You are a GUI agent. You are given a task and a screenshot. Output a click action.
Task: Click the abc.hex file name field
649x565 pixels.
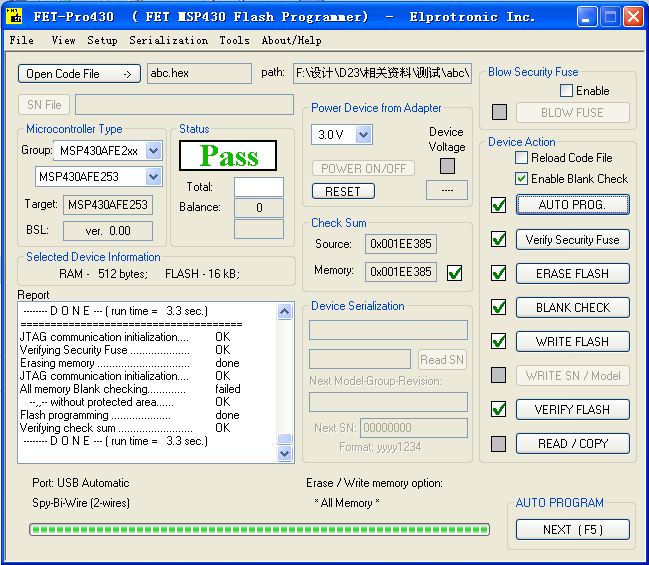point(199,73)
